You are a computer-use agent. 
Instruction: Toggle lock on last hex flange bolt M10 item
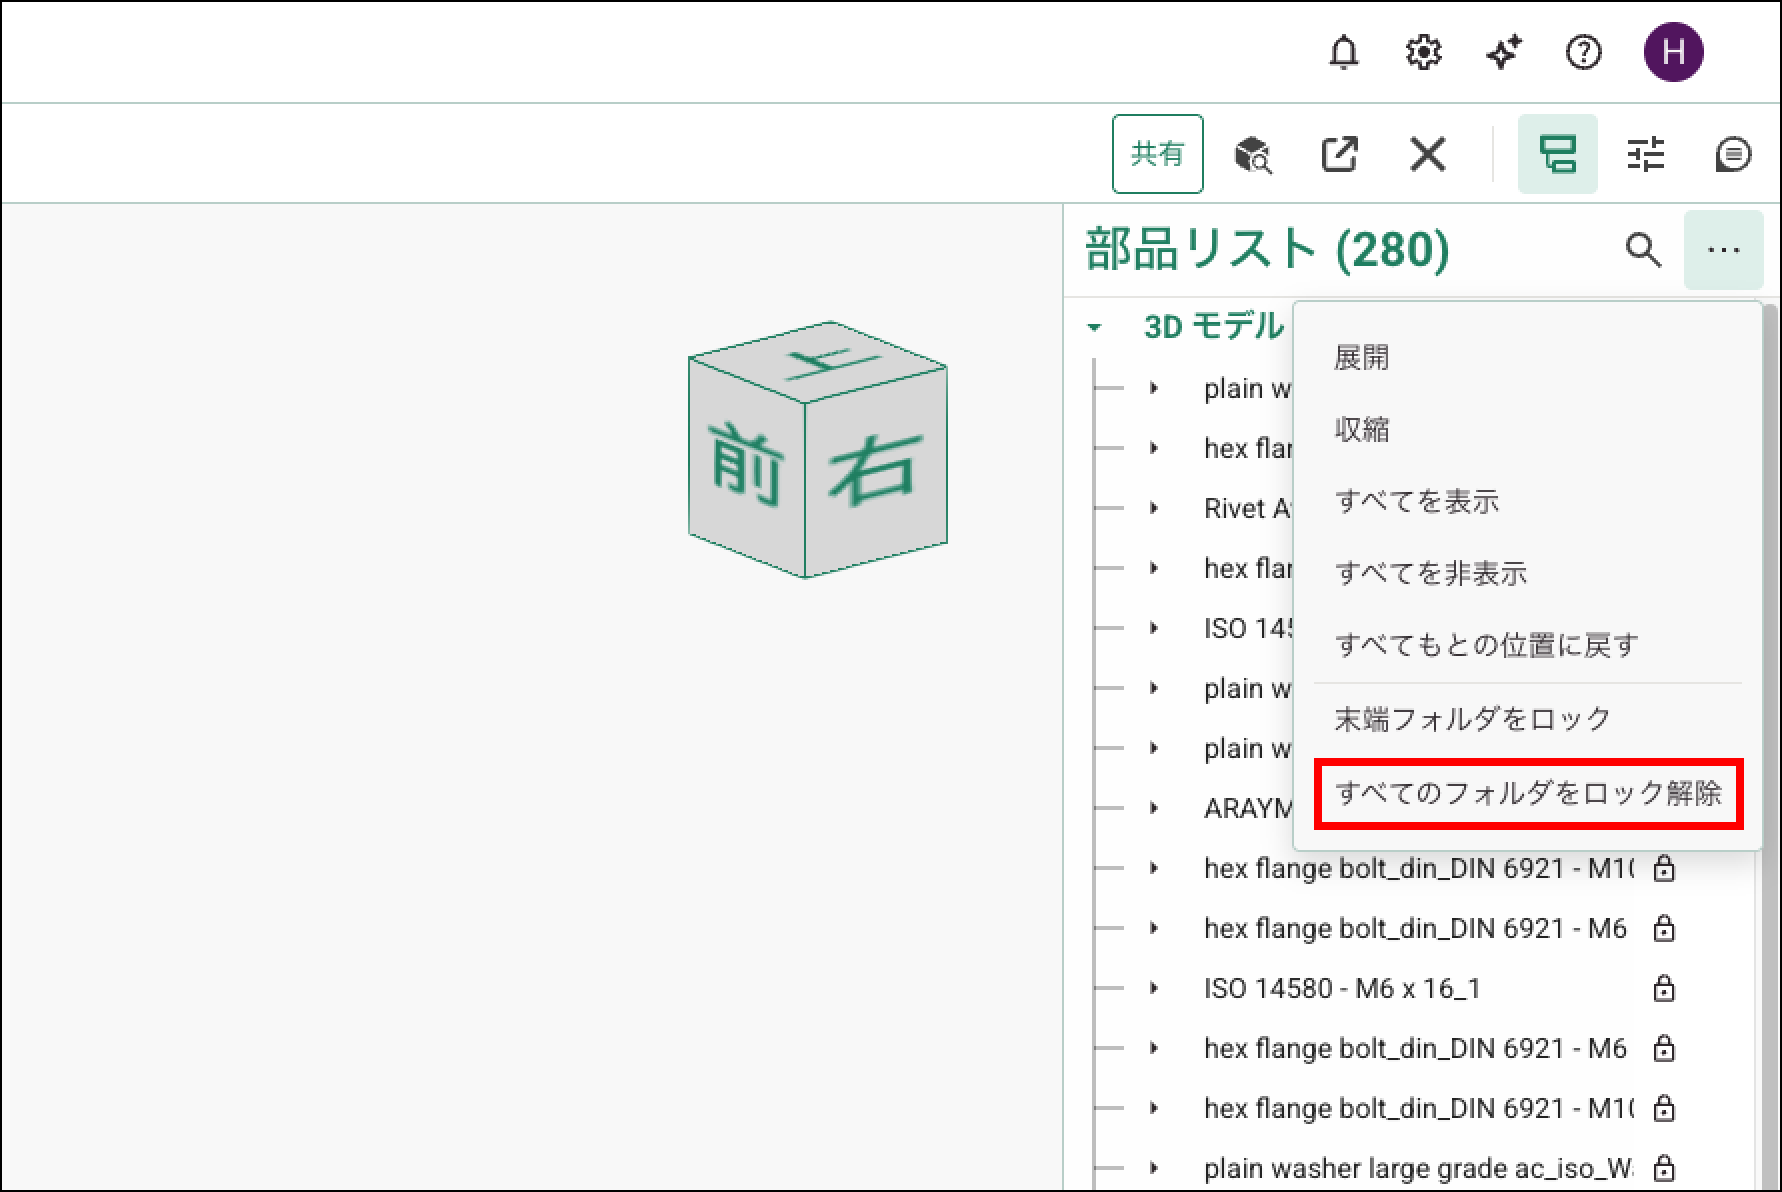[x=1663, y=1108]
